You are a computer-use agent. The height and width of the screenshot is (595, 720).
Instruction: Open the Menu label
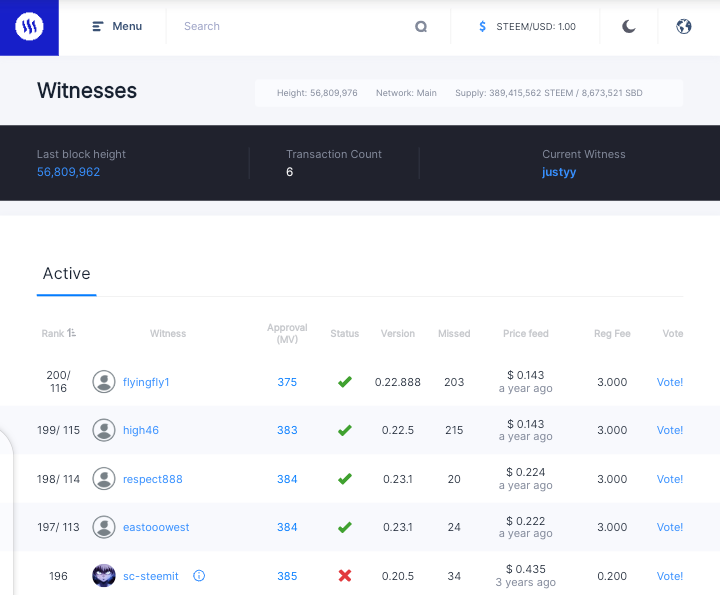click(127, 27)
